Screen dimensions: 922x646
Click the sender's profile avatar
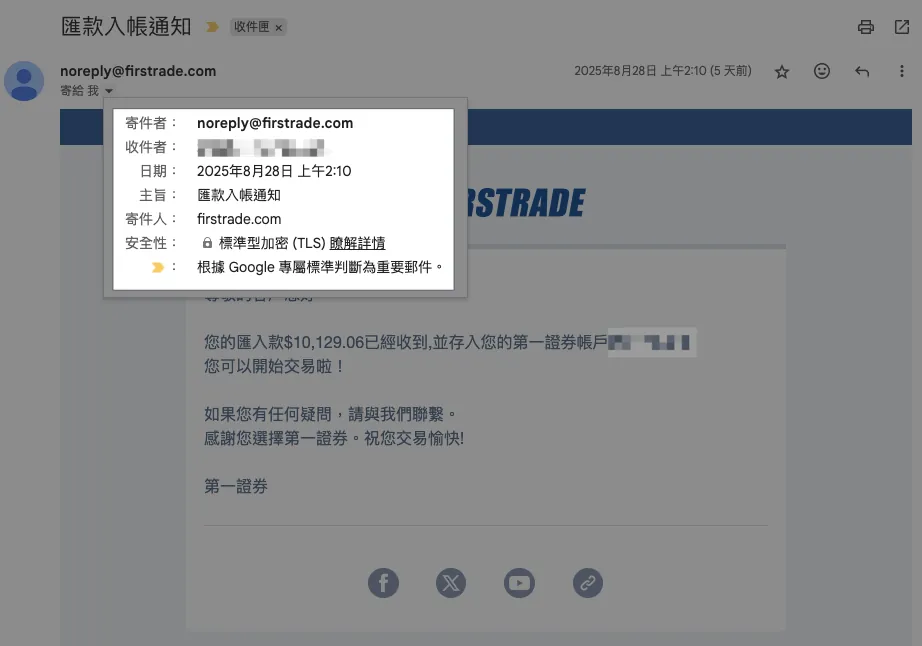point(24,81)
